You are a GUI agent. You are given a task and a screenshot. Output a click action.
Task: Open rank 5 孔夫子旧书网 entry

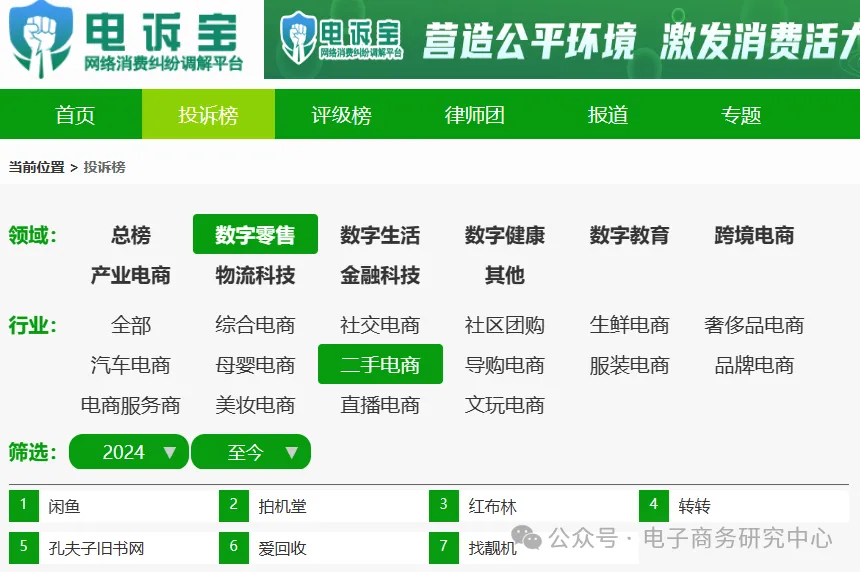114,548
